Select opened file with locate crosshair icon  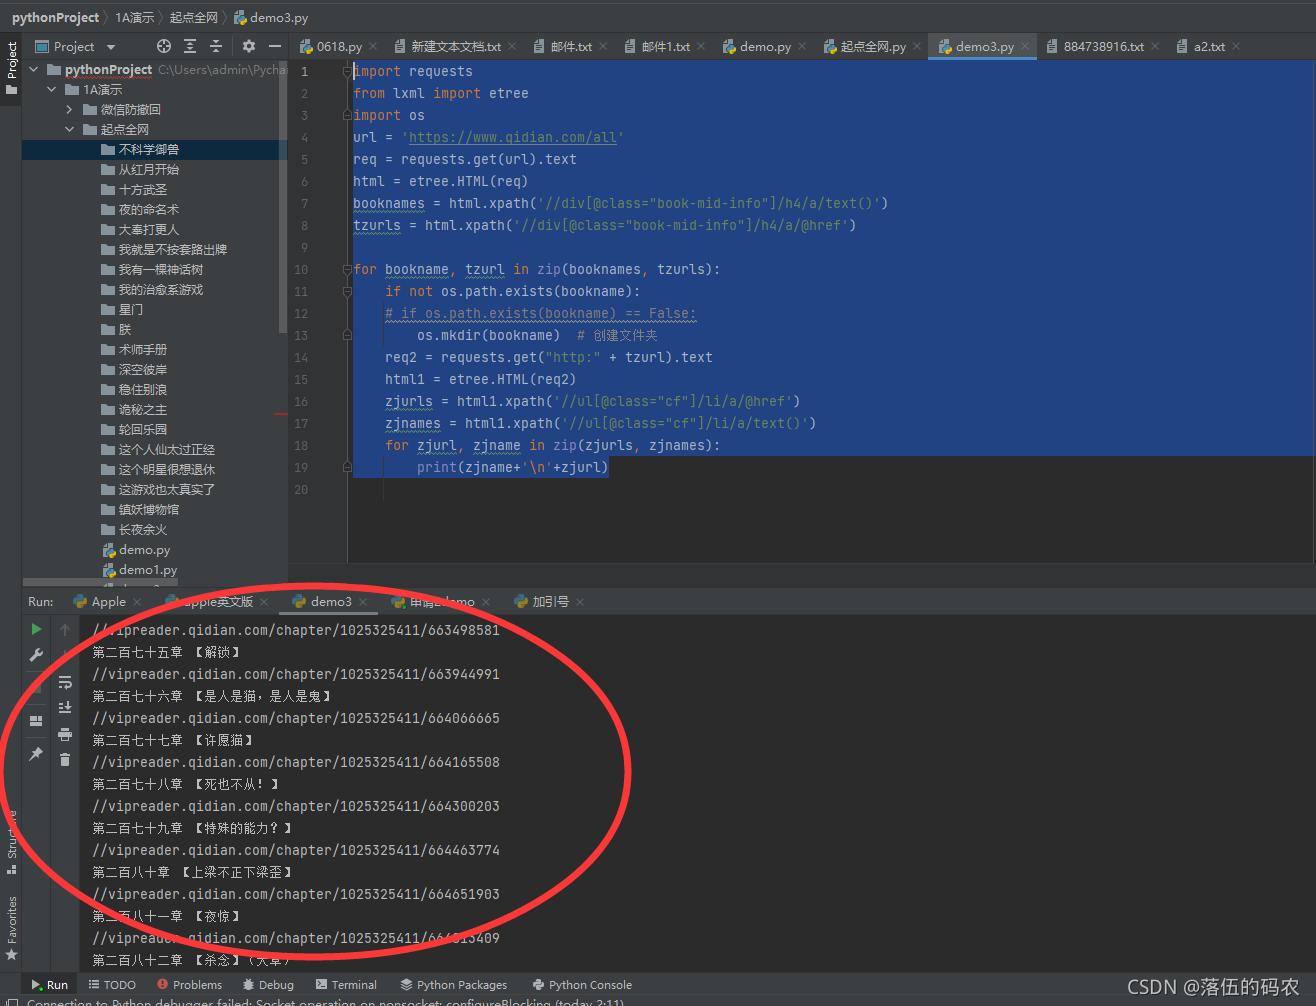pyautogui.click(x=163, y=46)
